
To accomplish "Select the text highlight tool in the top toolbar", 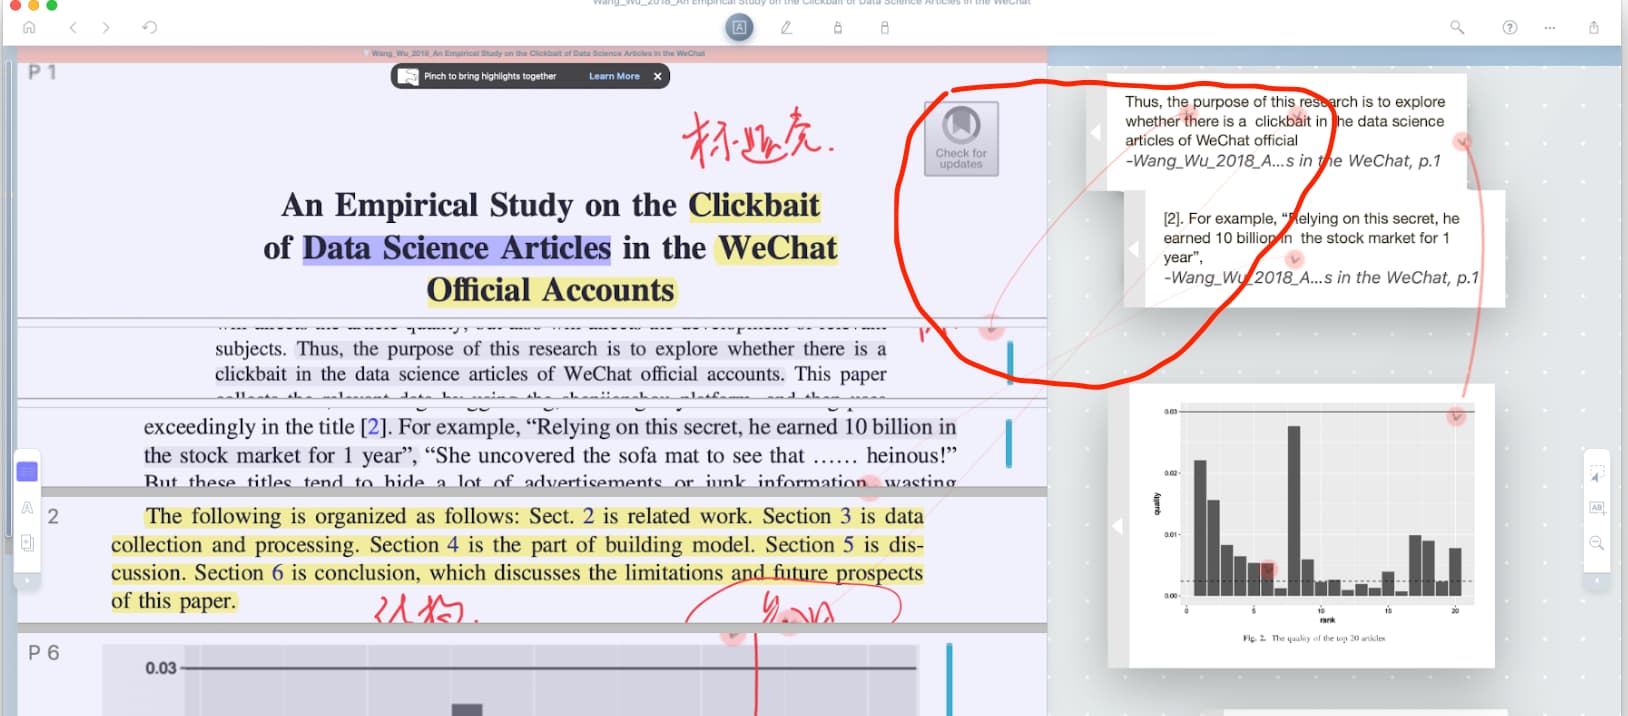I will click(x=739, y=28).
